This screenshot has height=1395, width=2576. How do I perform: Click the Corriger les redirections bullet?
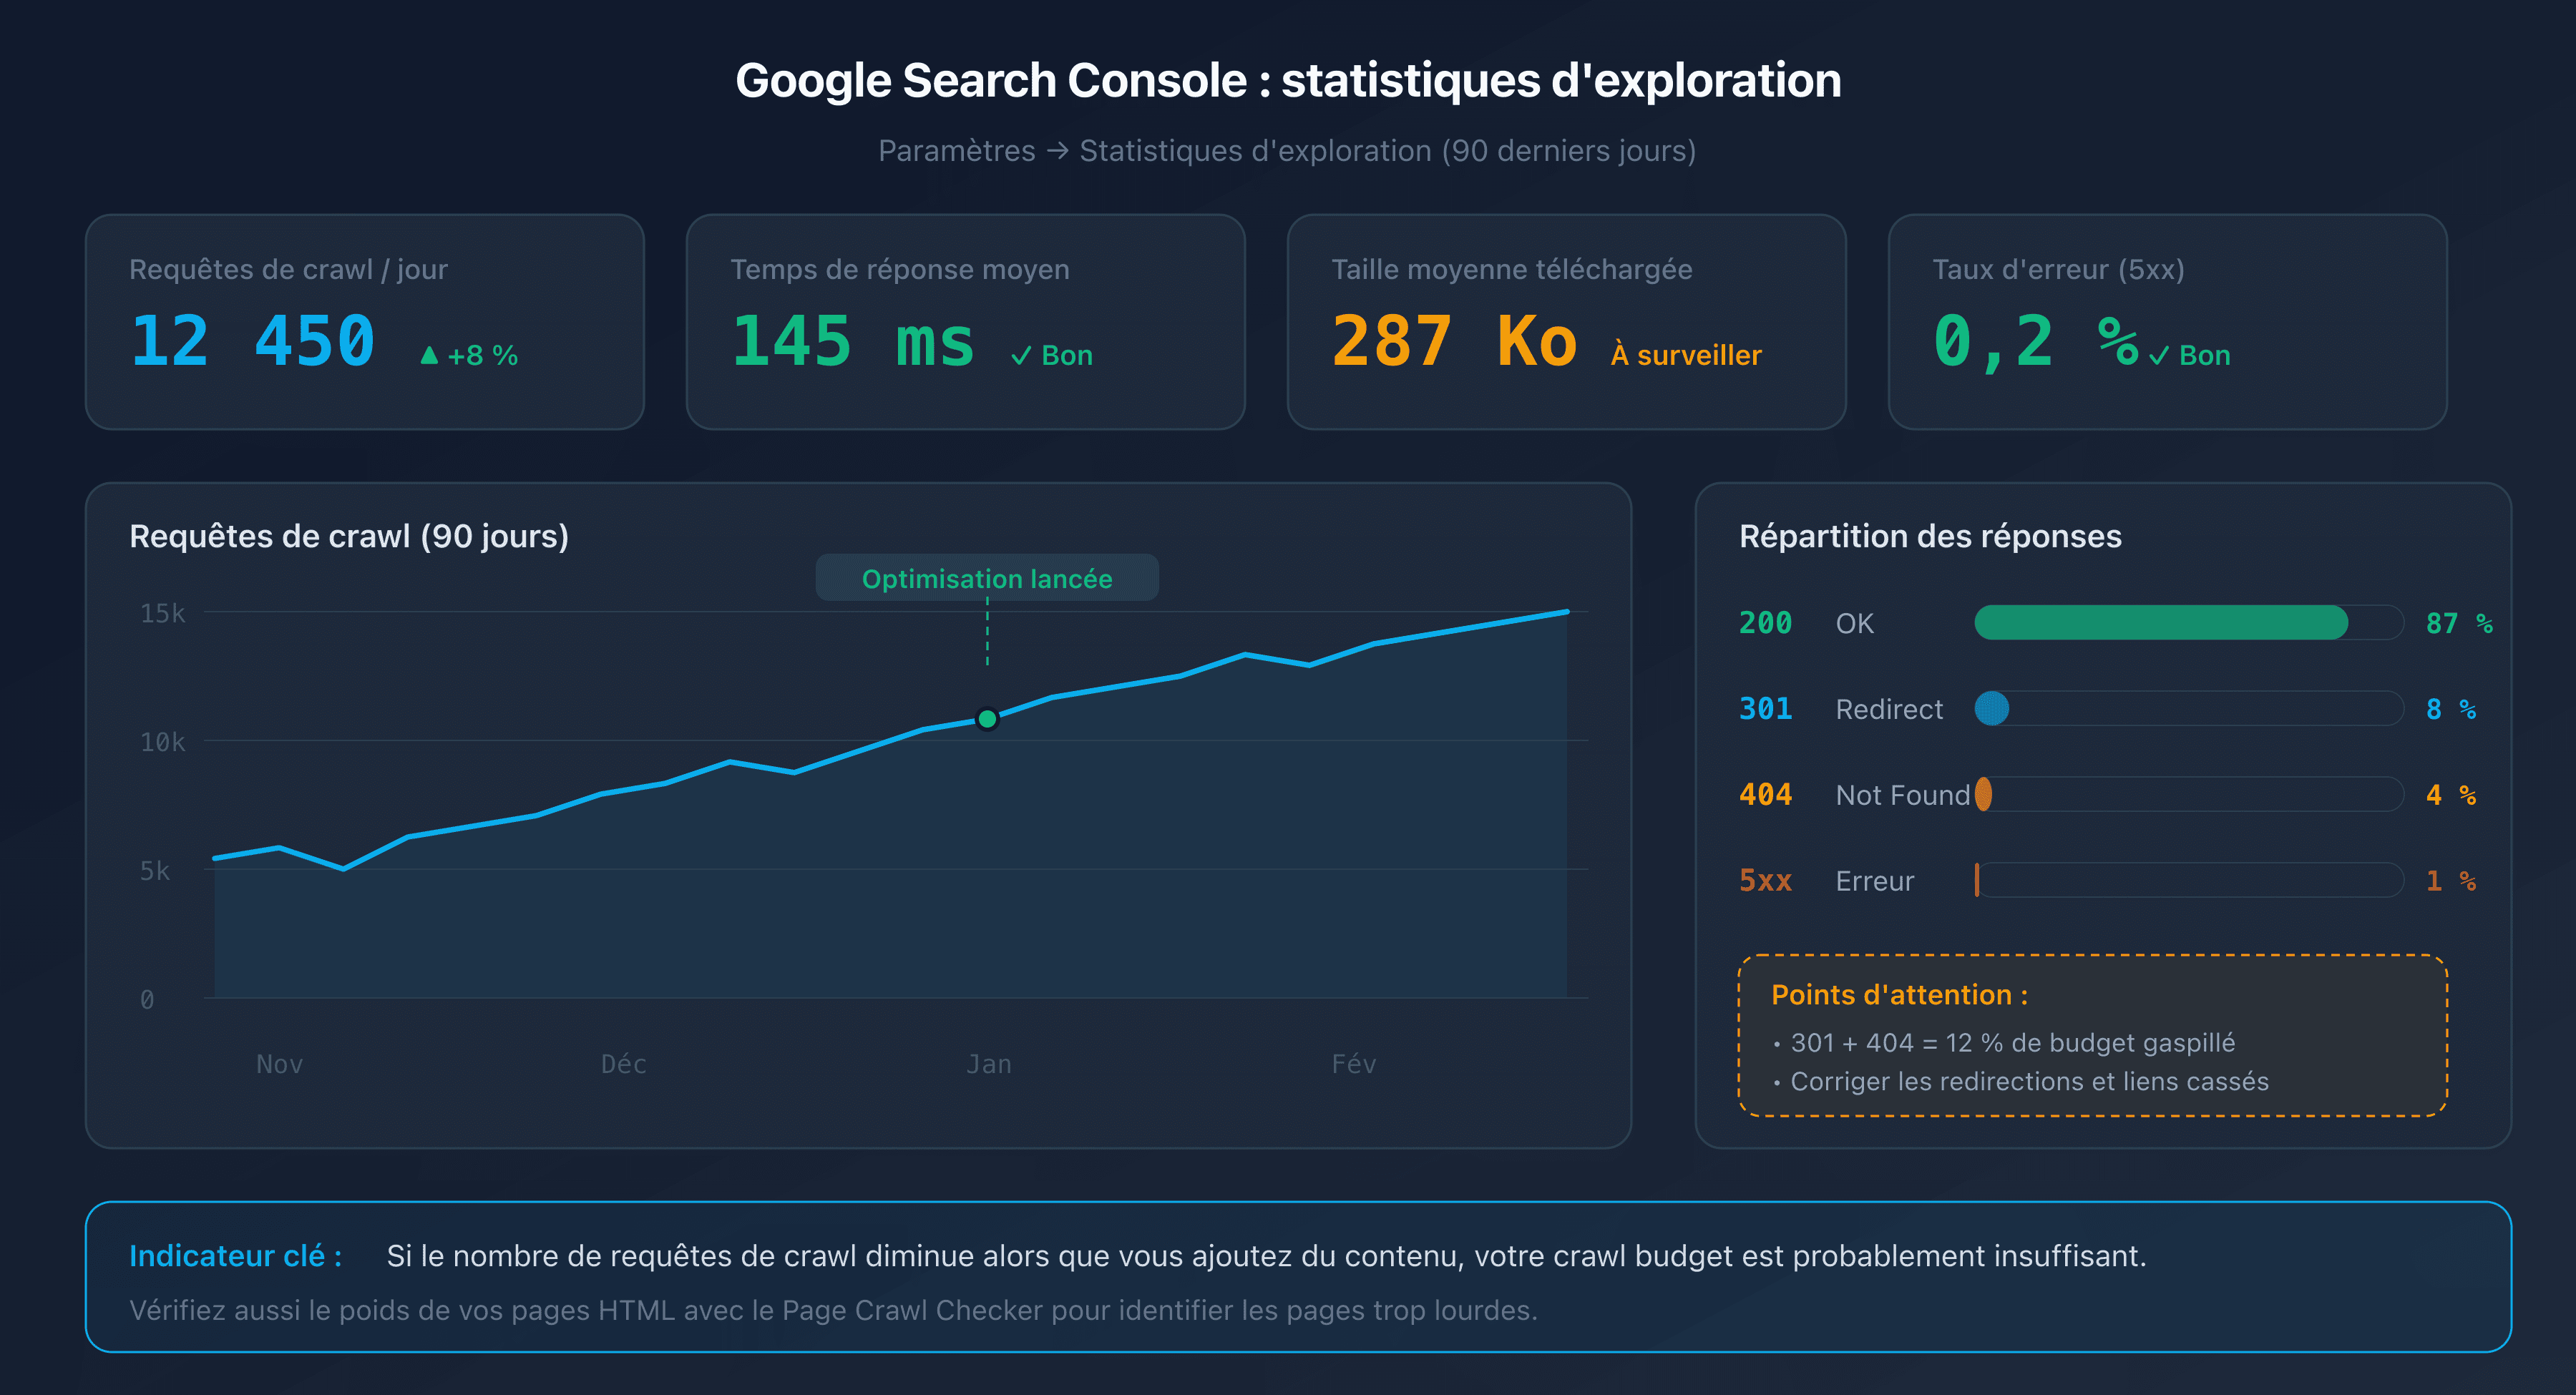point(2021,1082)
